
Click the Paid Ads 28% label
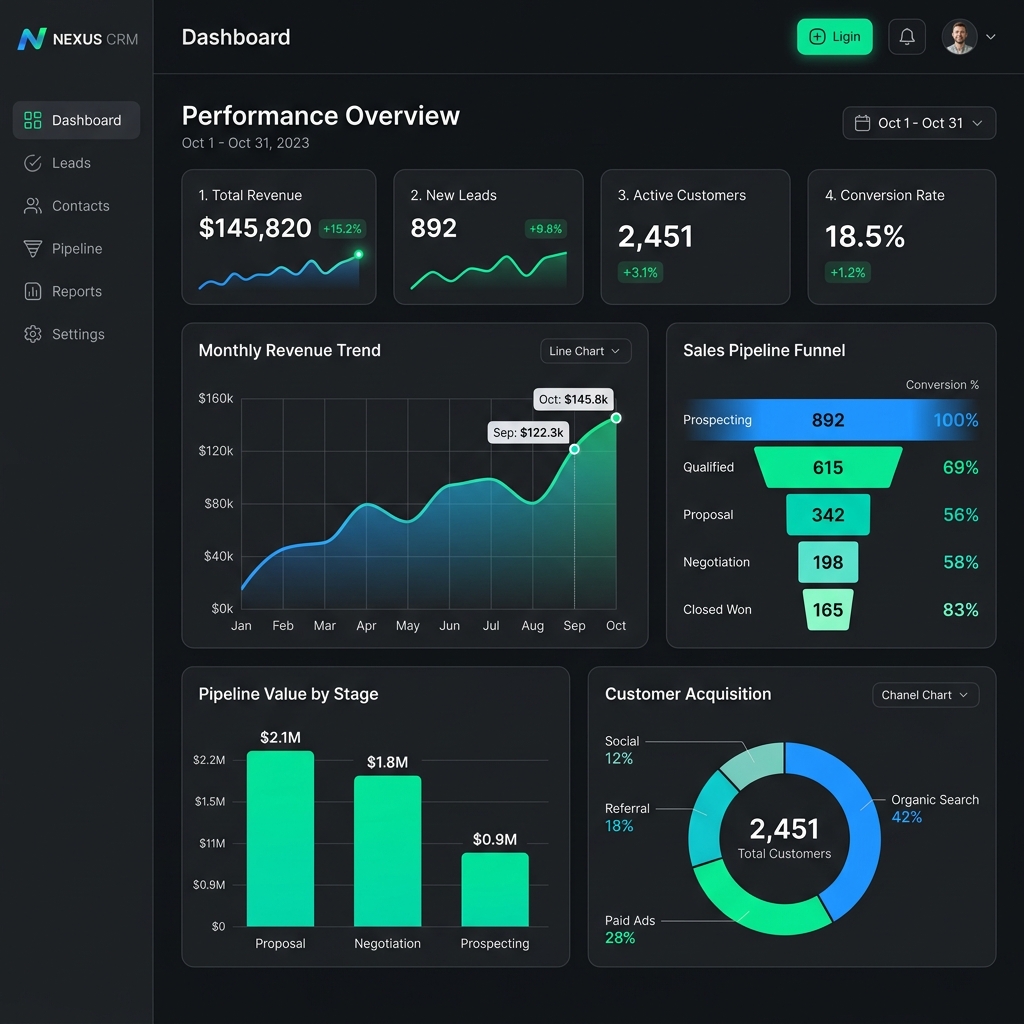pos(630,929)
